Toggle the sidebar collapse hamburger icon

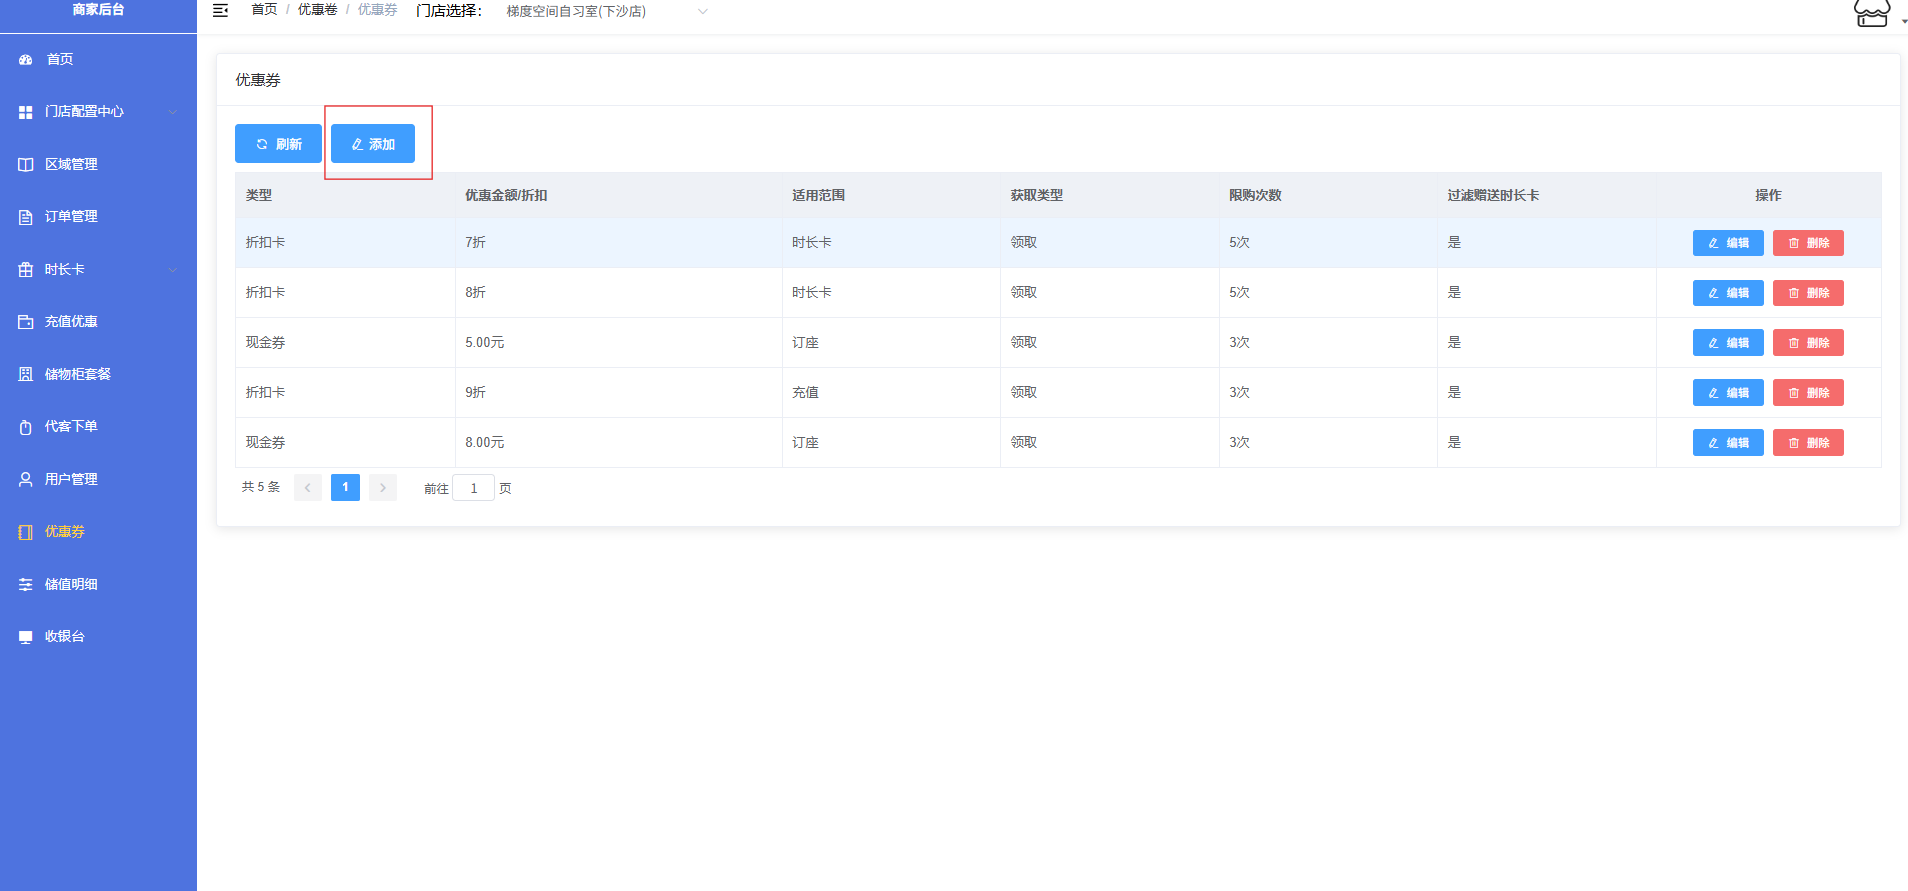pyautogui.click(x=221, y=11)
